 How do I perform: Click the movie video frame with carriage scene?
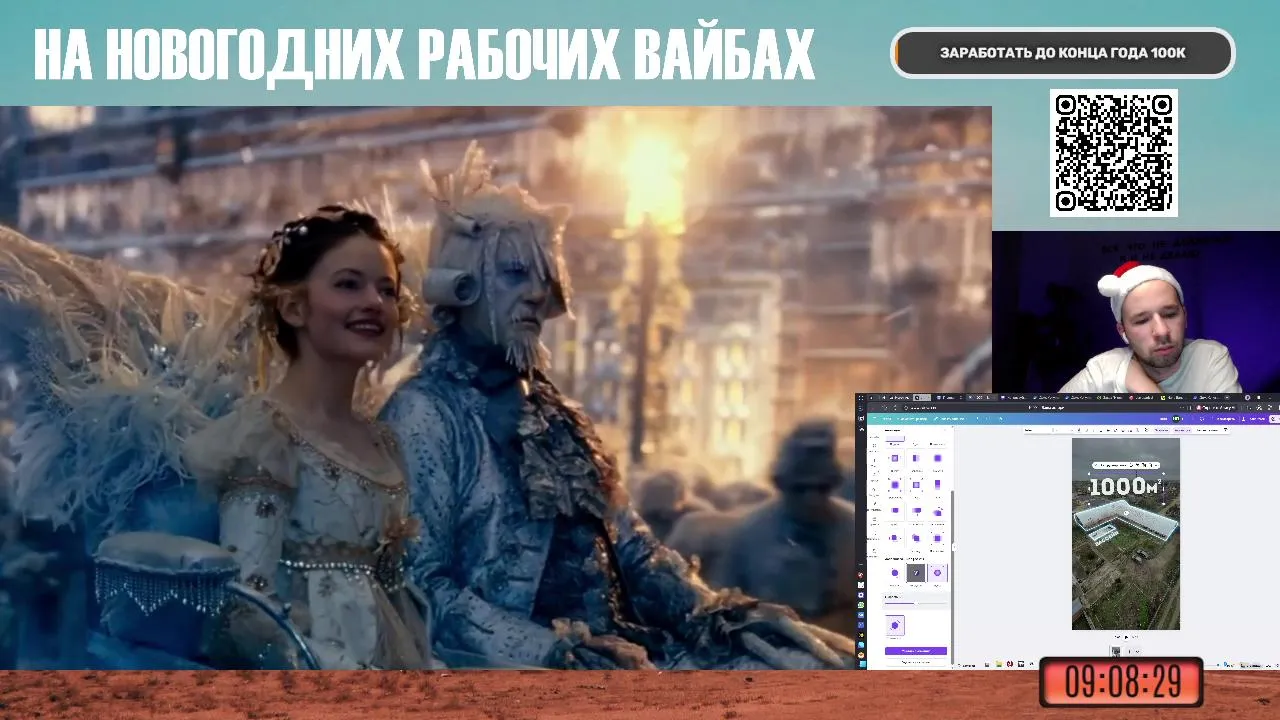point(496,388)
